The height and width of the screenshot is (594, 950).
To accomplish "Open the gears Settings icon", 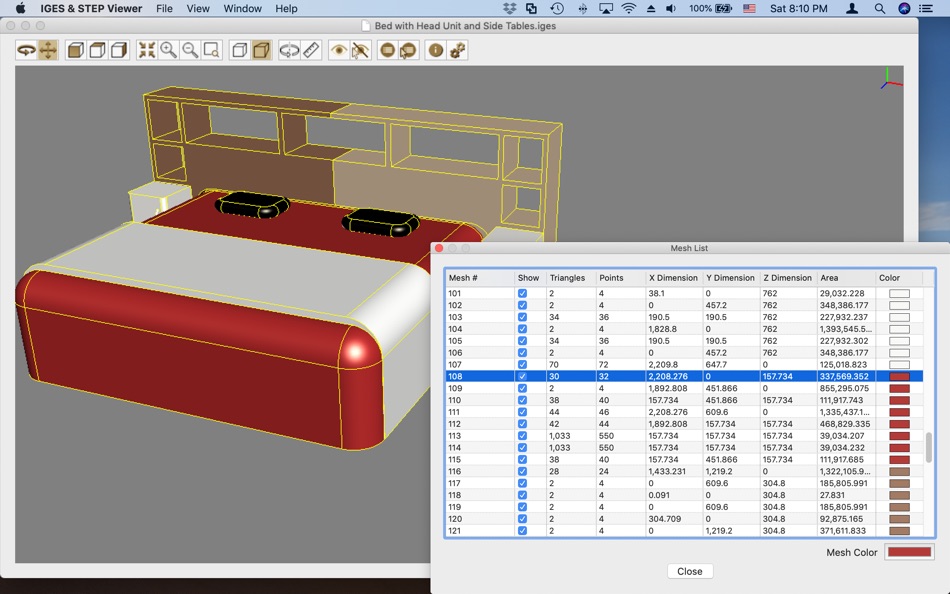I will click(457, 50).
